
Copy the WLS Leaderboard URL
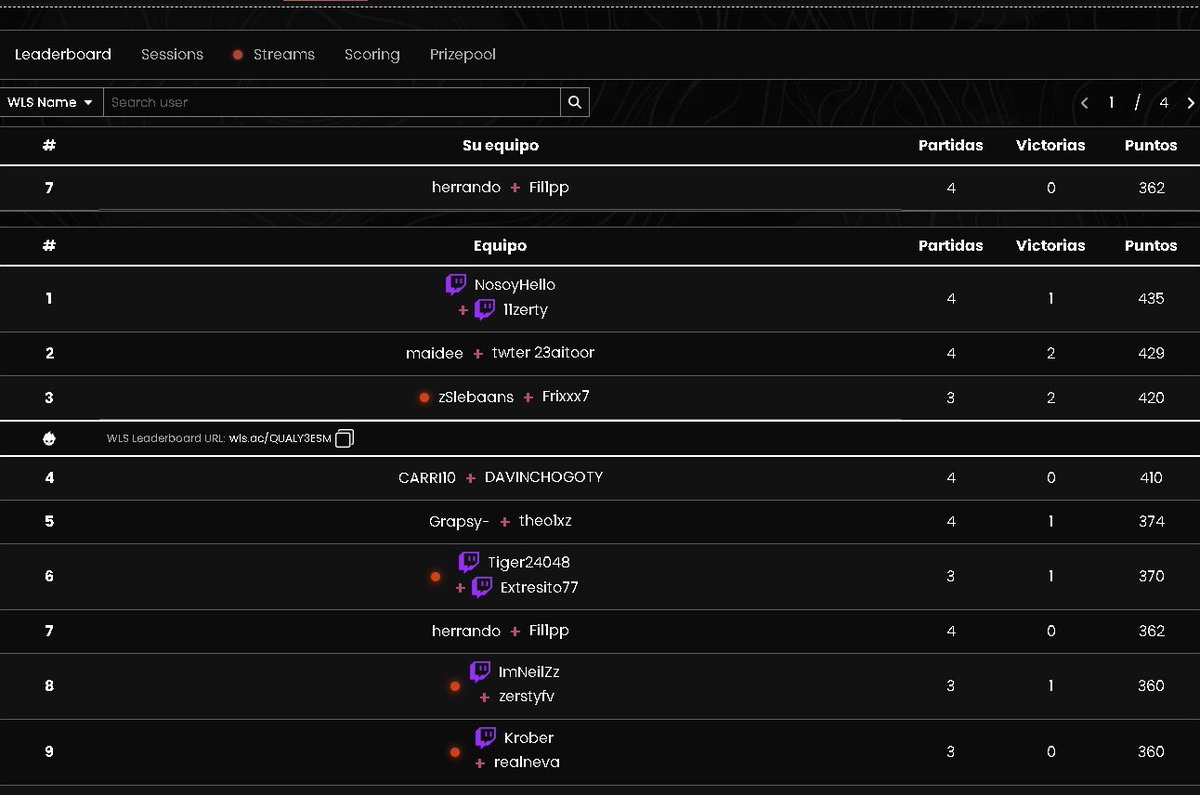pos(344,438)
